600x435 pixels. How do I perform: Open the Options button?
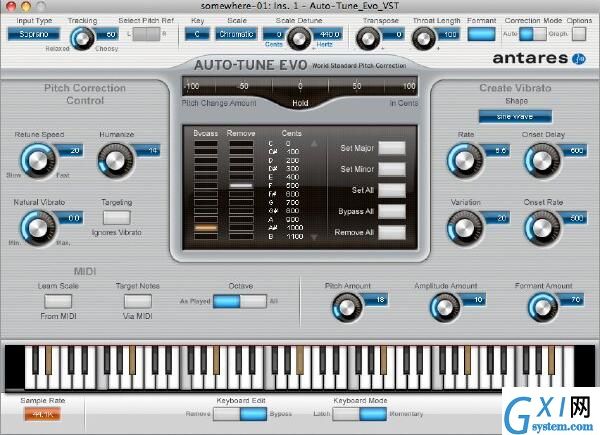click(x=579, y=34)
